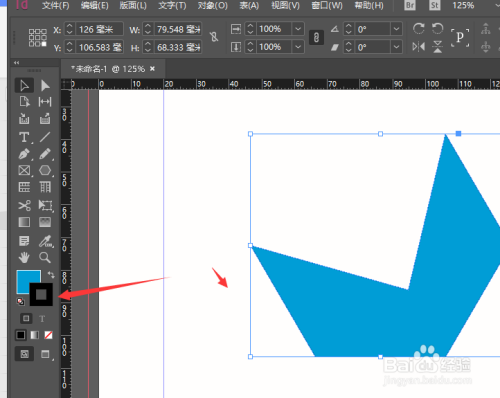The image size is (500, 398).
Task: Select the Eyedropper tool
Action: 45,241
